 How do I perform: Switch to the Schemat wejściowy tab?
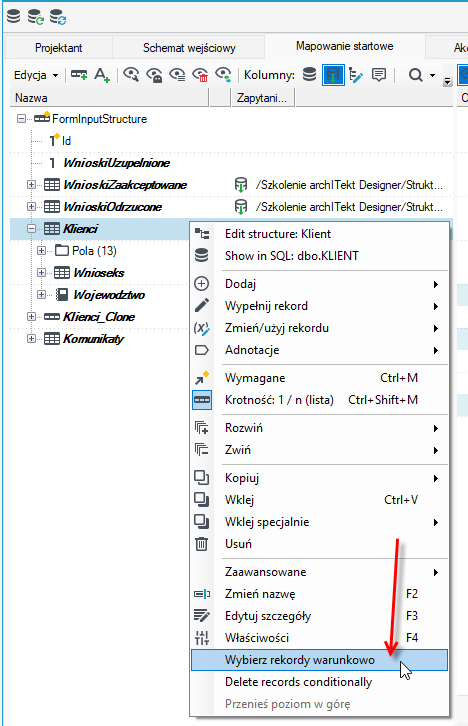[x=189, y=48]
